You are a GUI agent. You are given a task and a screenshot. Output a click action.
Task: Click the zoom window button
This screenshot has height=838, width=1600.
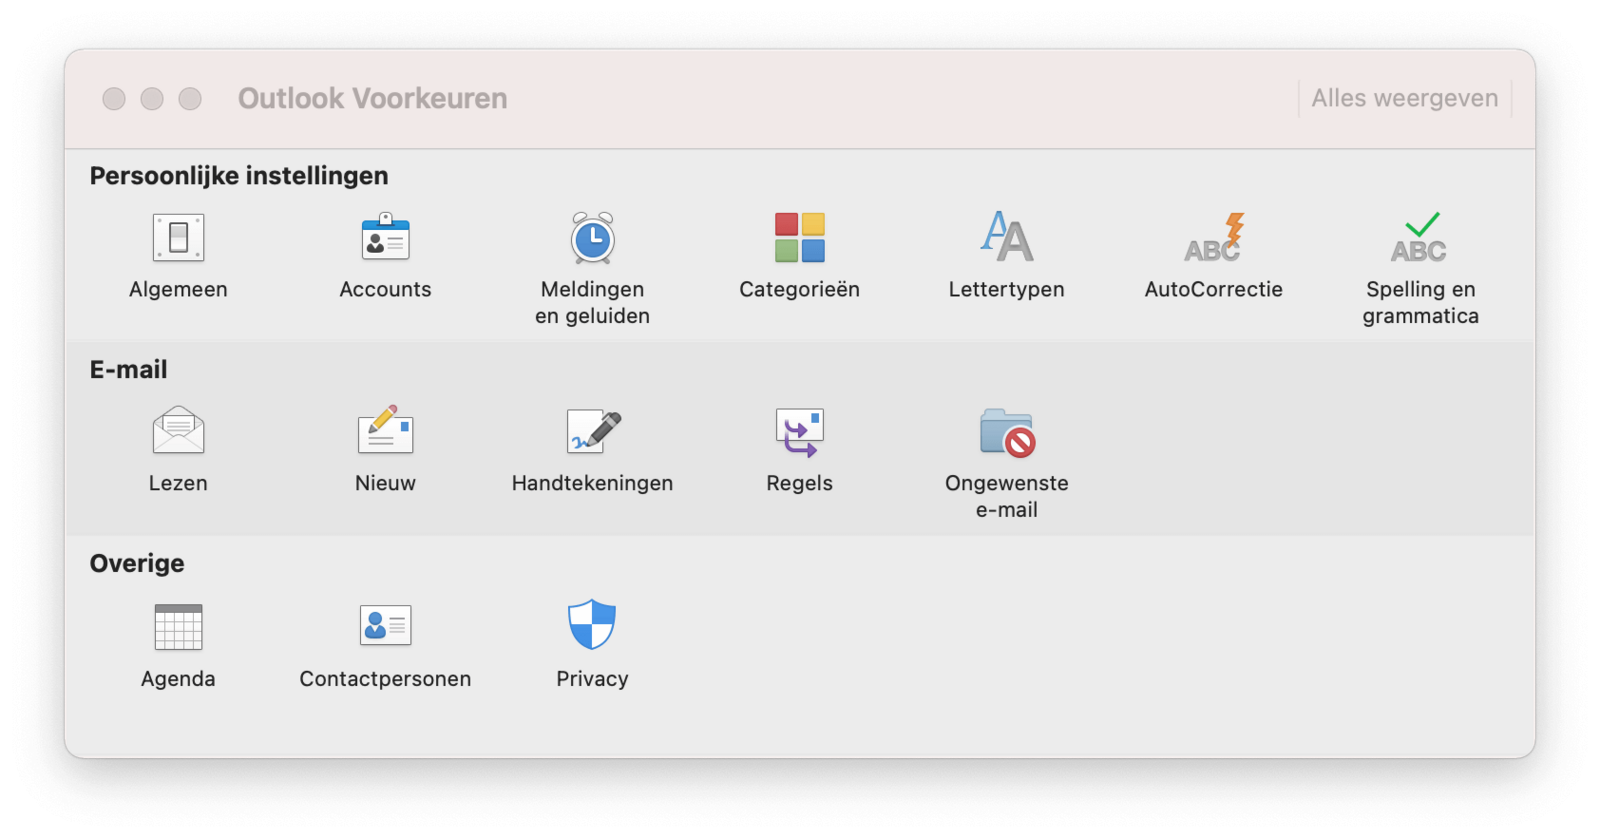click(x=190, y=98)
